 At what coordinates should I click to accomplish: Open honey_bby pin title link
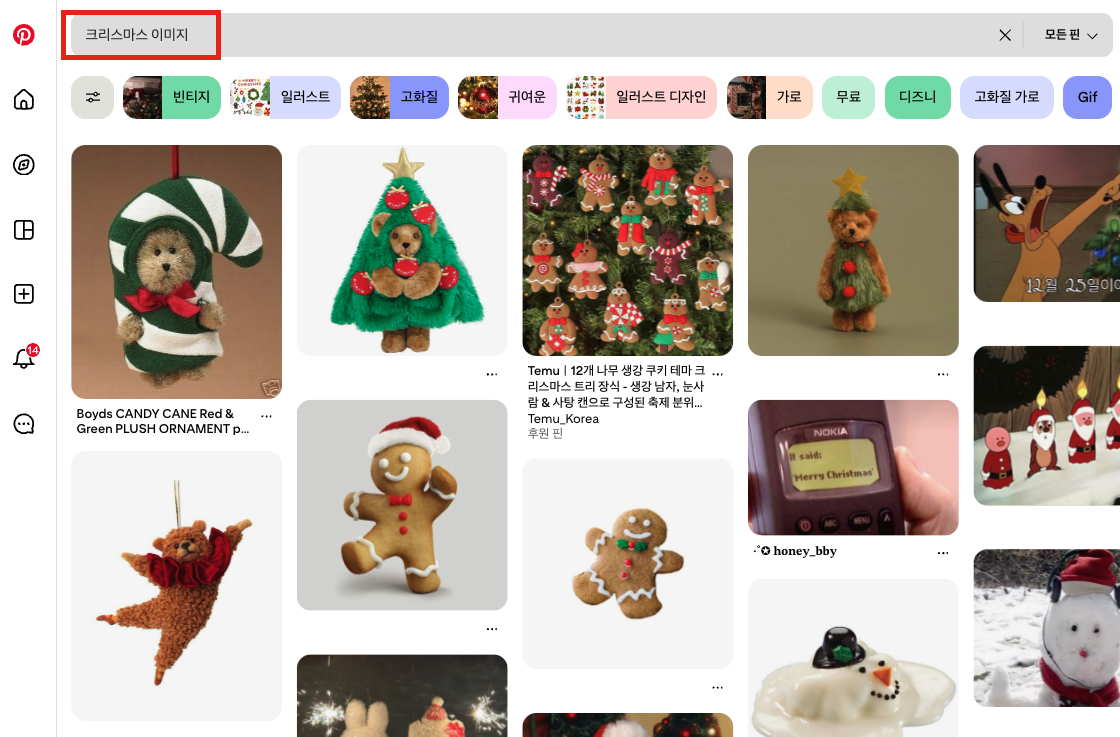pos(795,551)
